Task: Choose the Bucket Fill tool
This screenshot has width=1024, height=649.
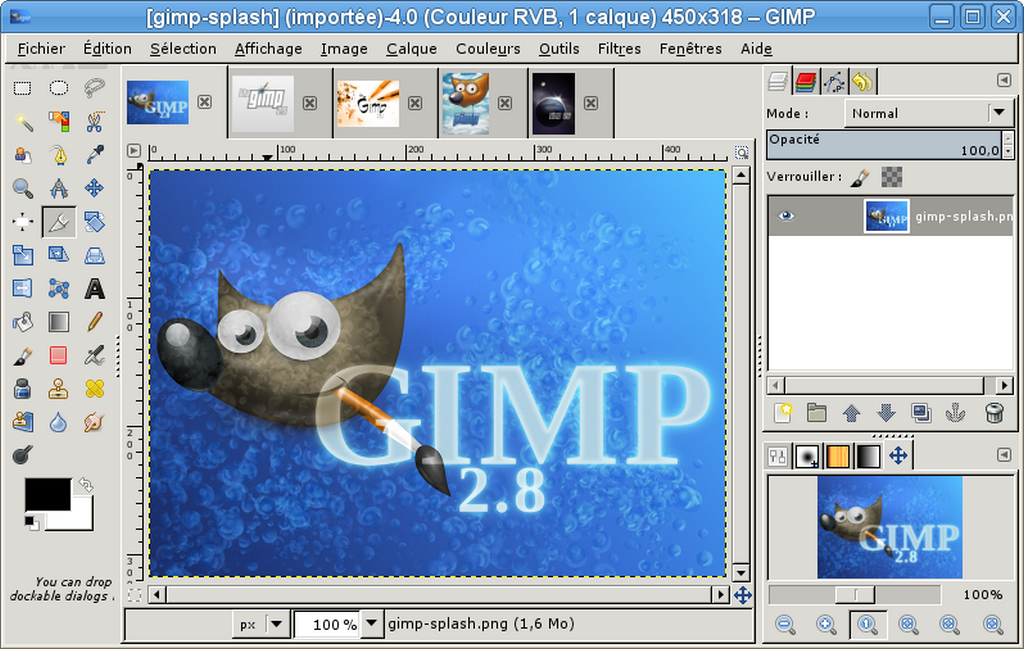Action: [22, 322]
